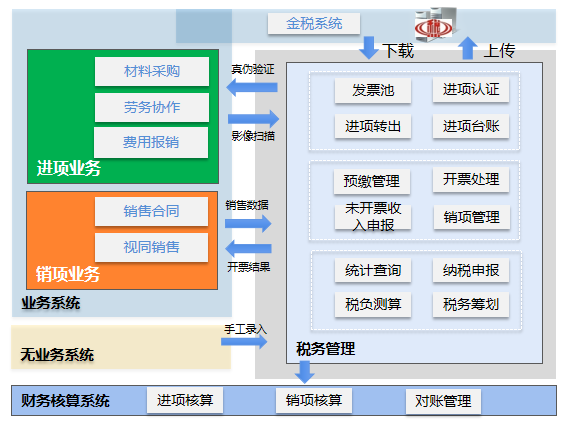Click the down arrow below 税务管理

(x=304, y=372)
